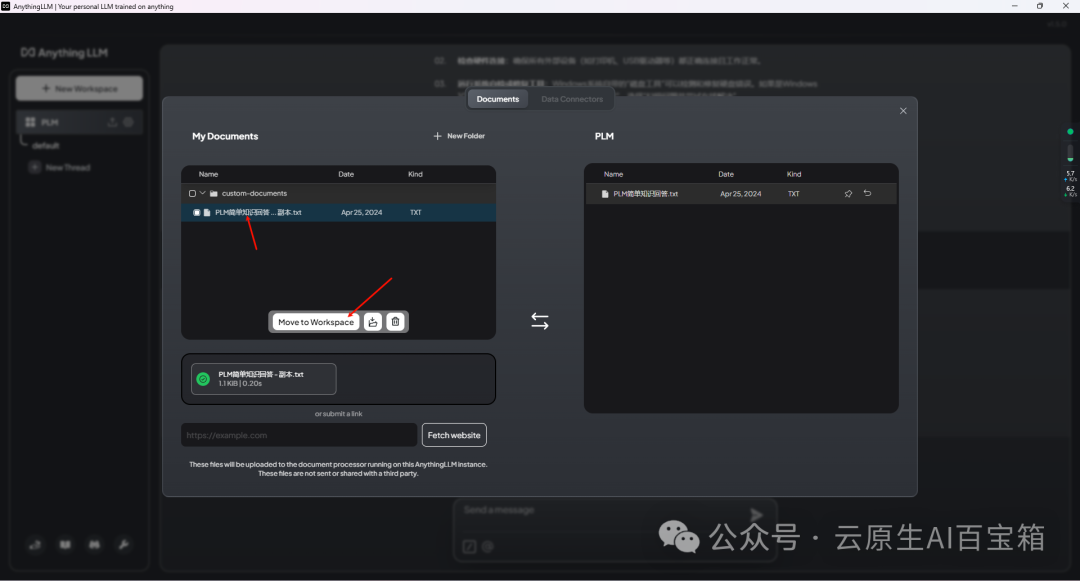Click the file name PLM简单知识回答.txt in the PLM pane
Screen dimensions: 1080x581
pyautogui.click(x=645, y=194)
